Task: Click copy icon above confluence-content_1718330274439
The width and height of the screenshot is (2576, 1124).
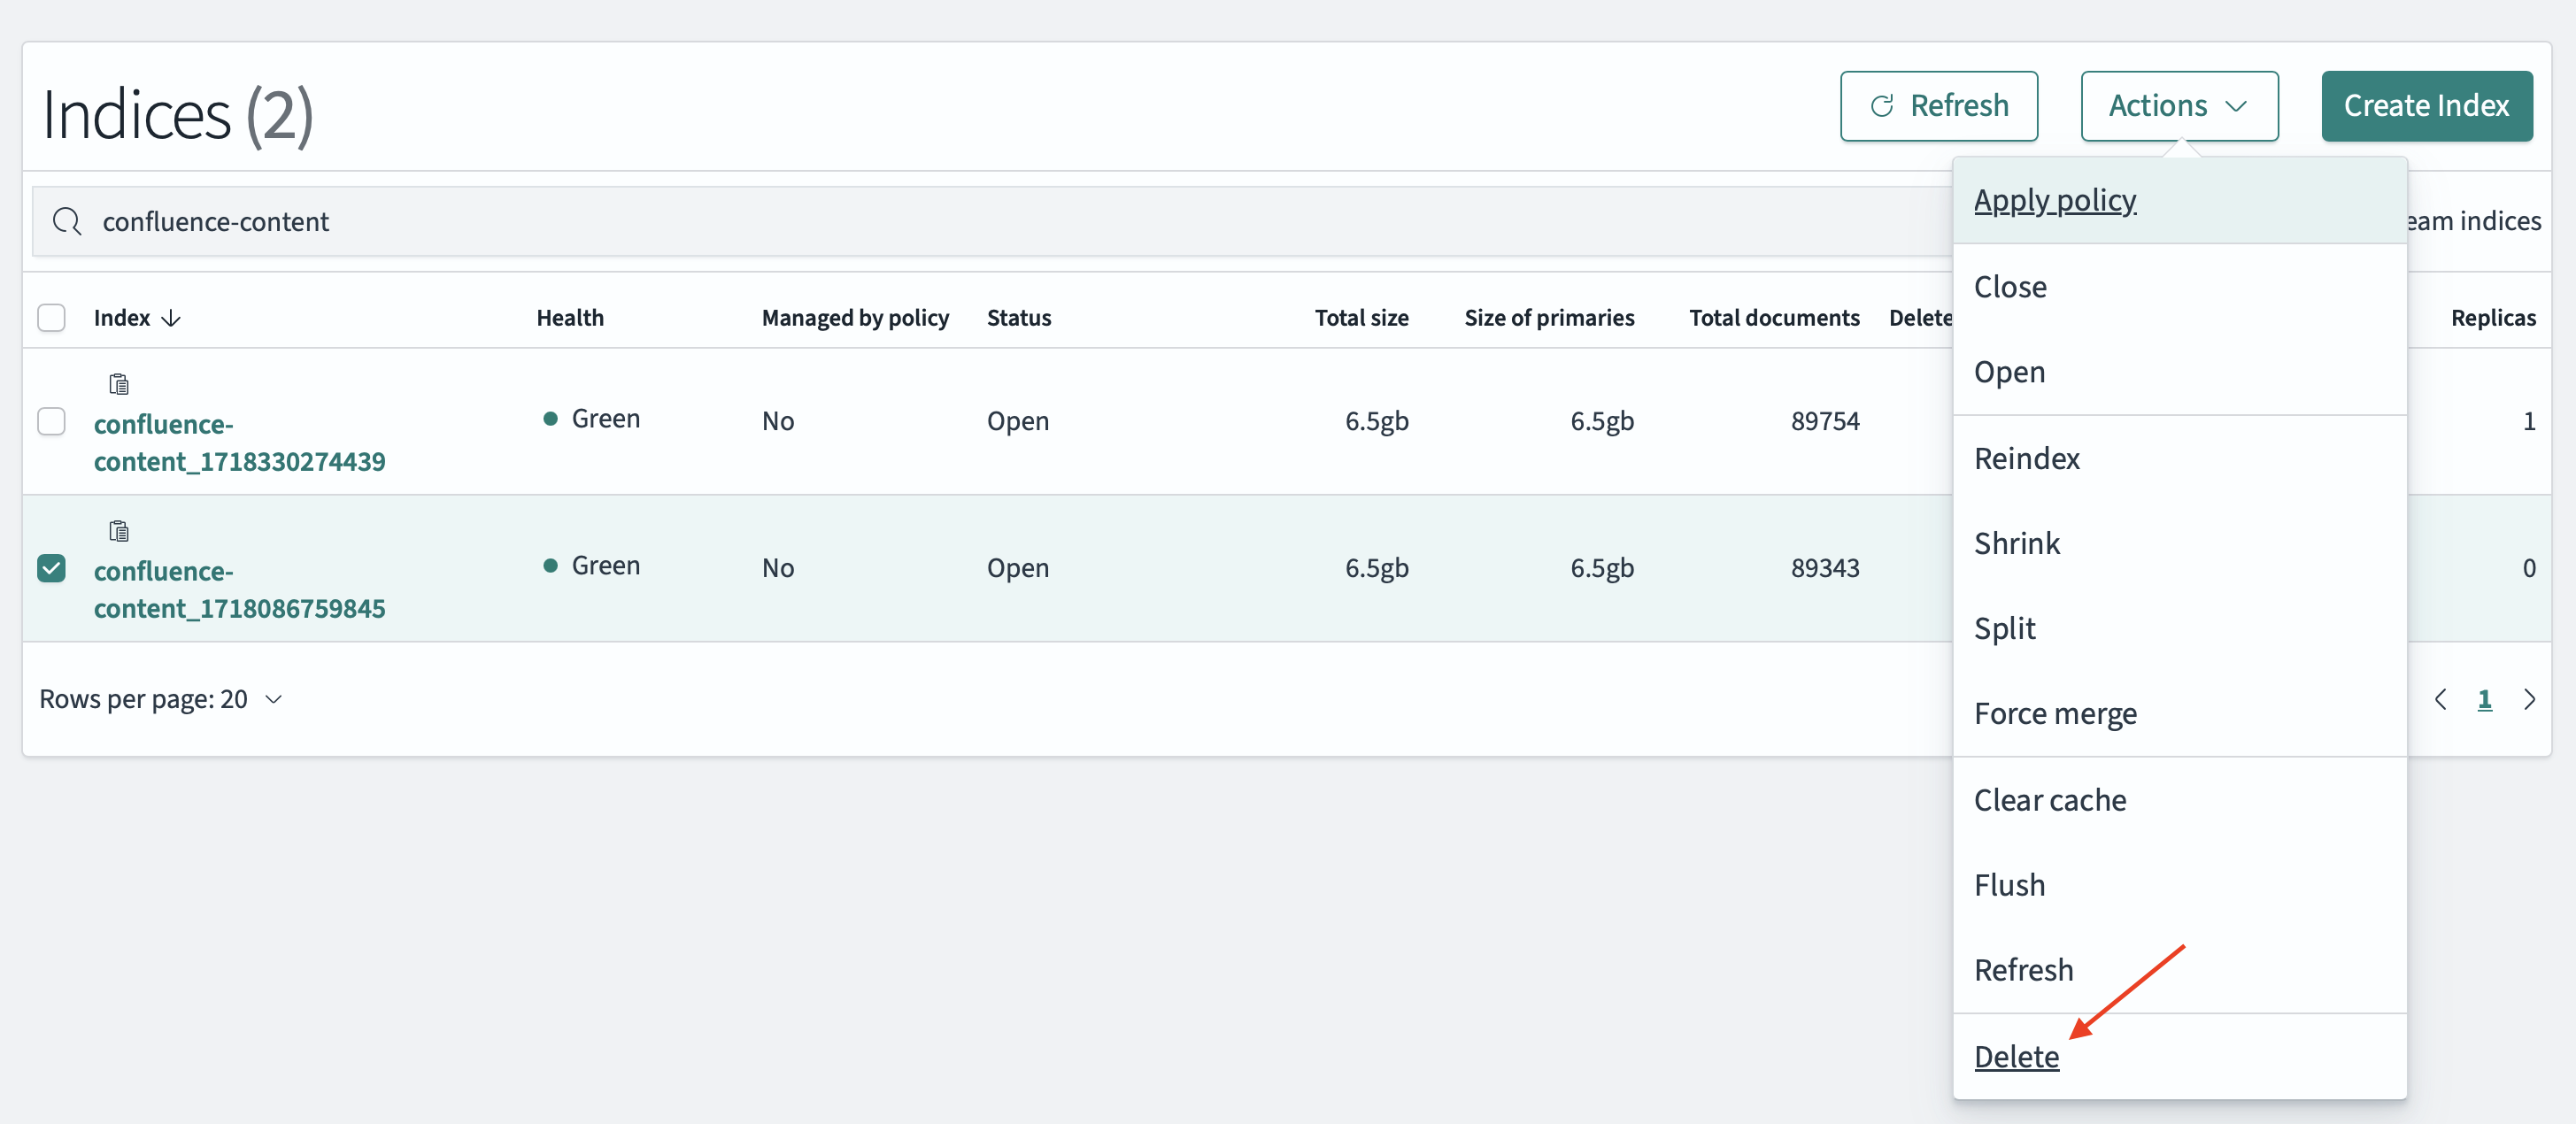Action: tap(119, 384)
